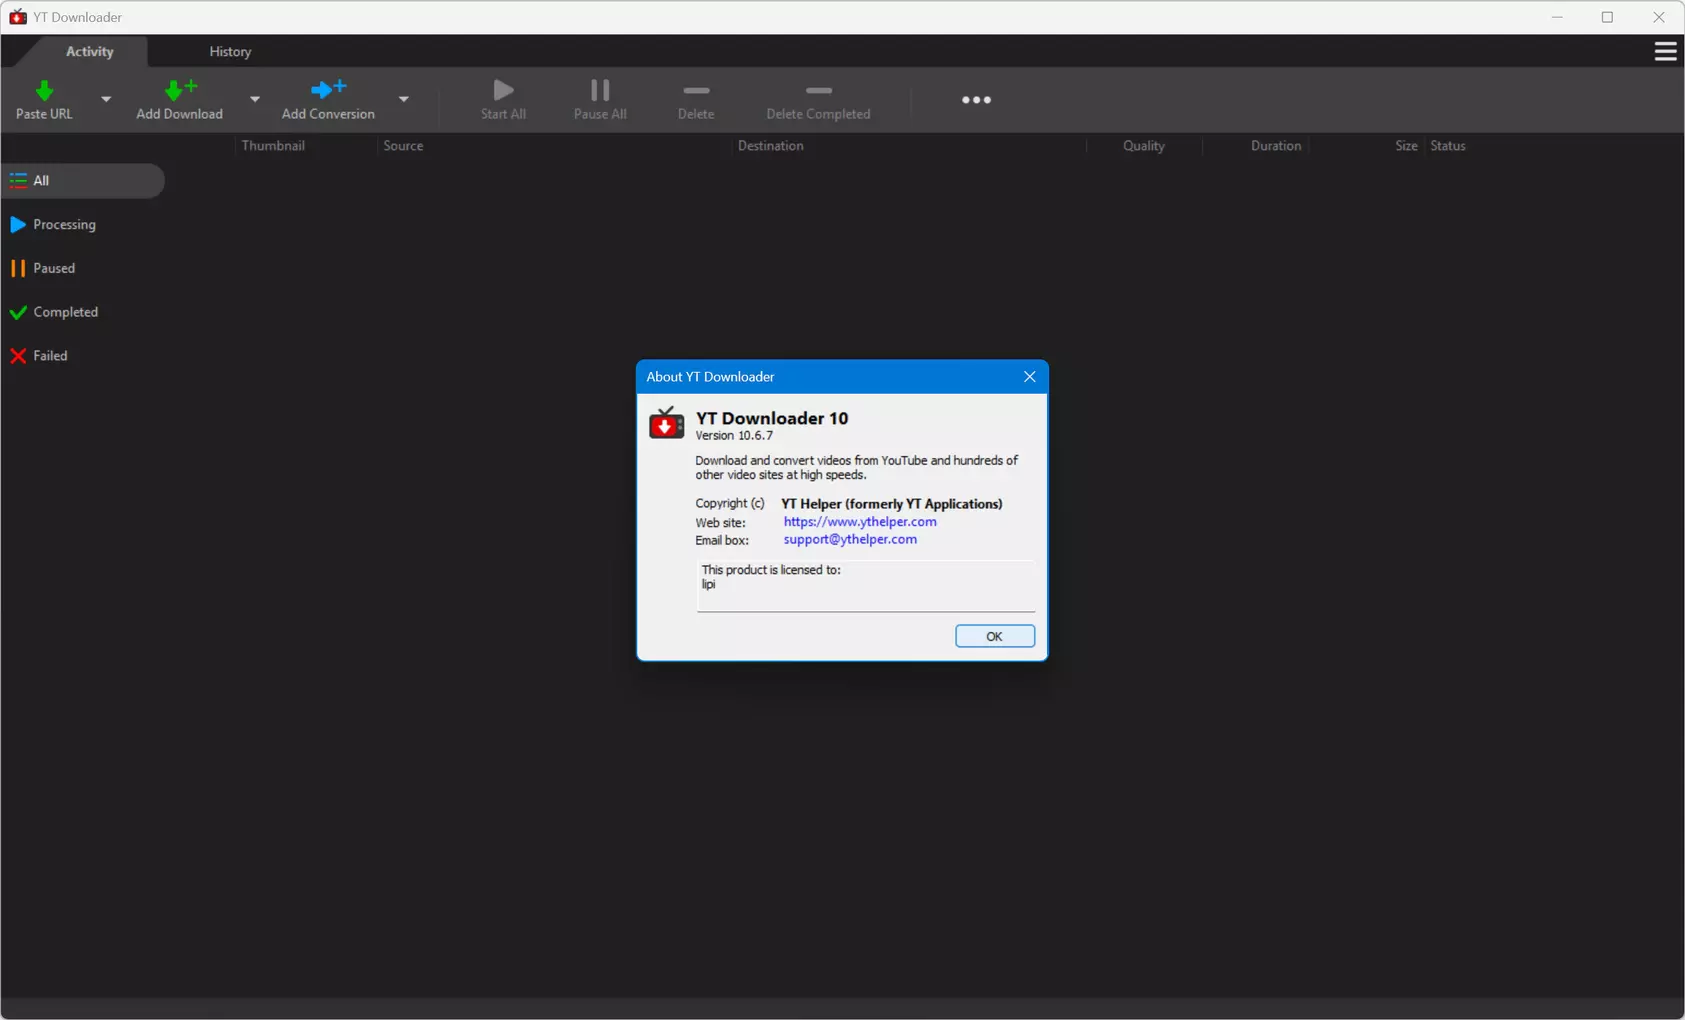Click the licensed-to name 'lipi'

coord(708,585)
